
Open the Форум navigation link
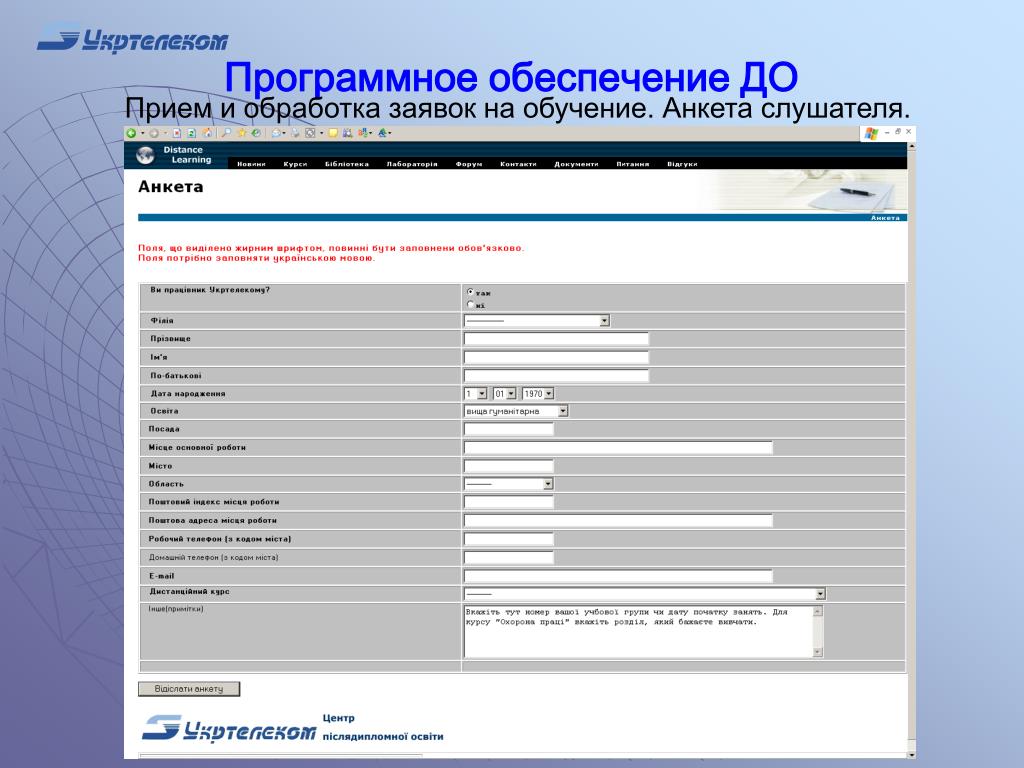[469, 164]
